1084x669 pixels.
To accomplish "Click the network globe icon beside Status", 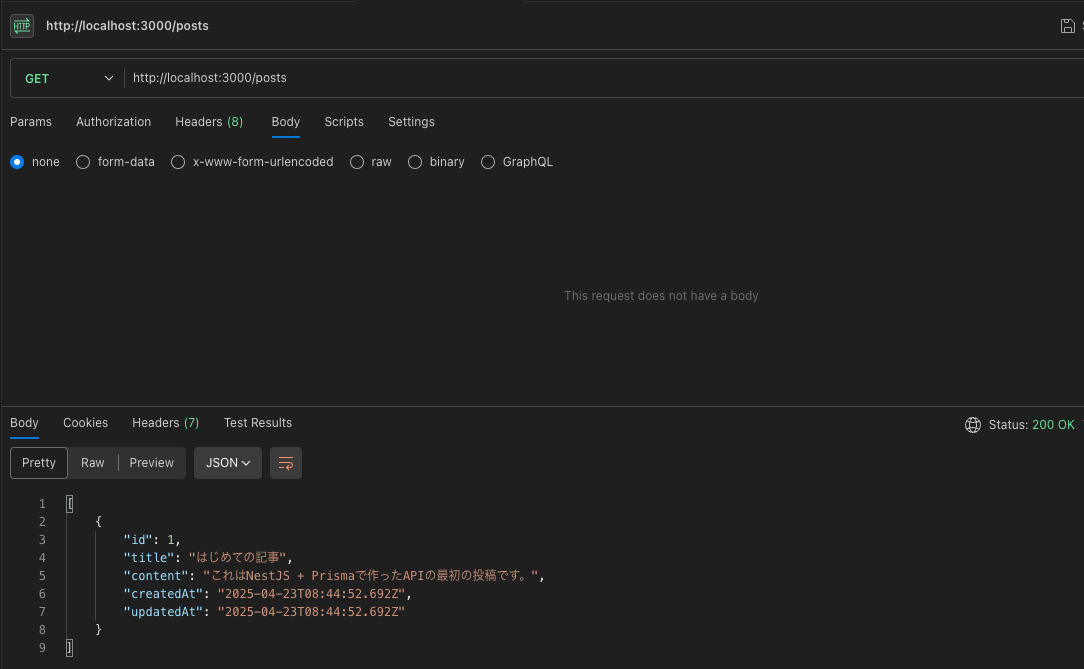I will 973,425.
